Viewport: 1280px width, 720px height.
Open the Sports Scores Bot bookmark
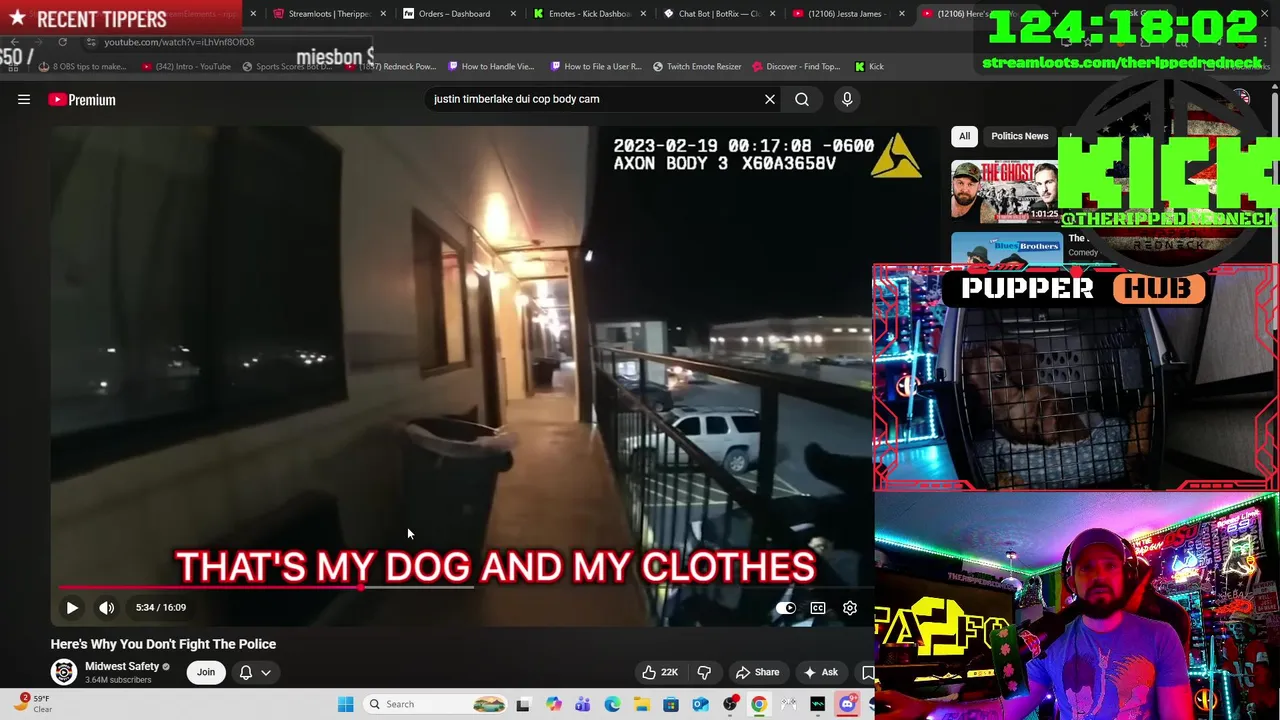coord(288,66)
